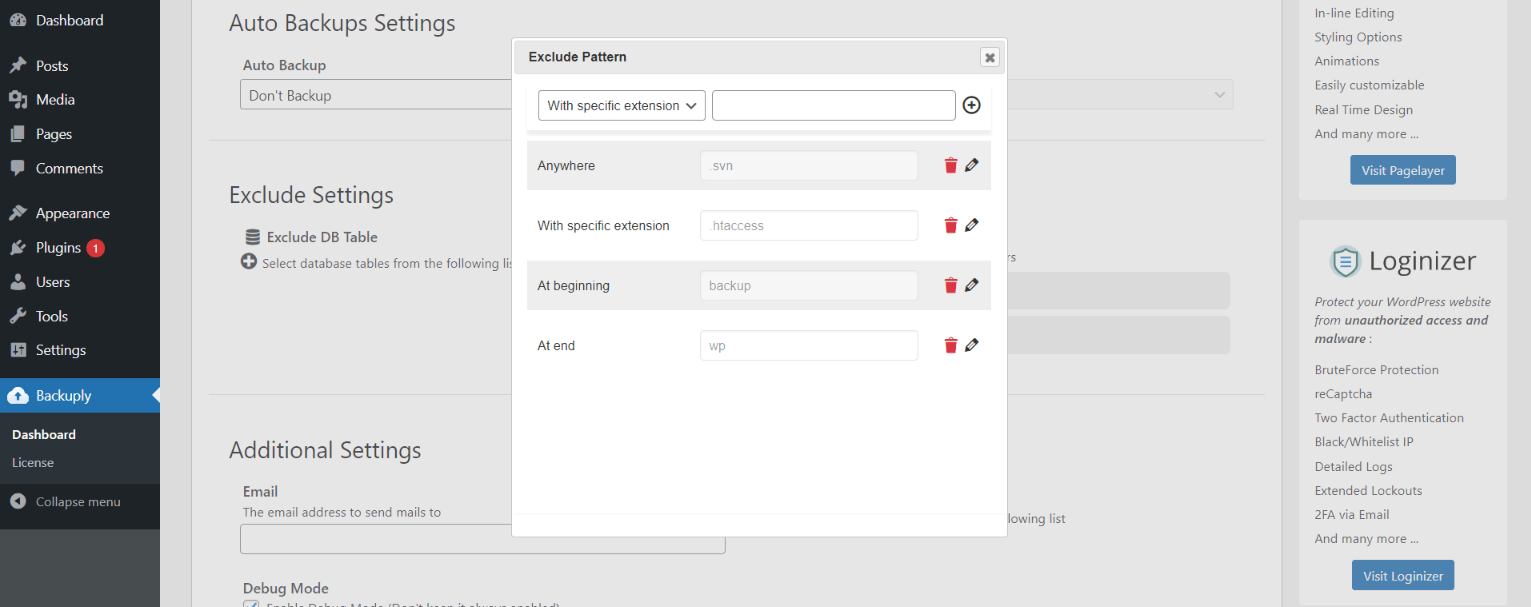Click the Loginizer shield logo
Screen dimensions: 1531x607
click(1345, 261)
